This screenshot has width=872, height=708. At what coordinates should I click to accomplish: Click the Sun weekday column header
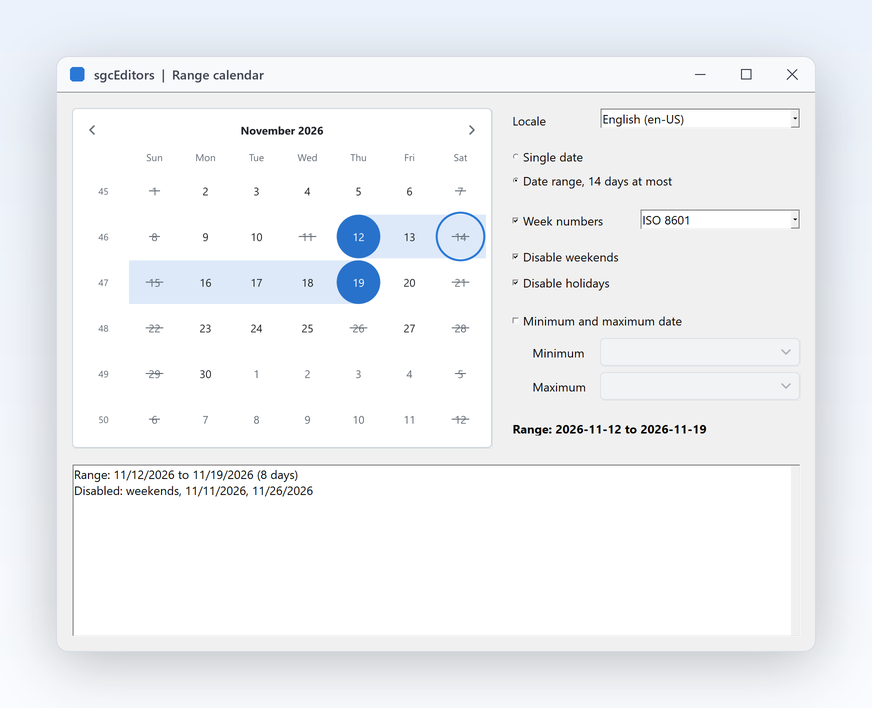pos(154,157)
